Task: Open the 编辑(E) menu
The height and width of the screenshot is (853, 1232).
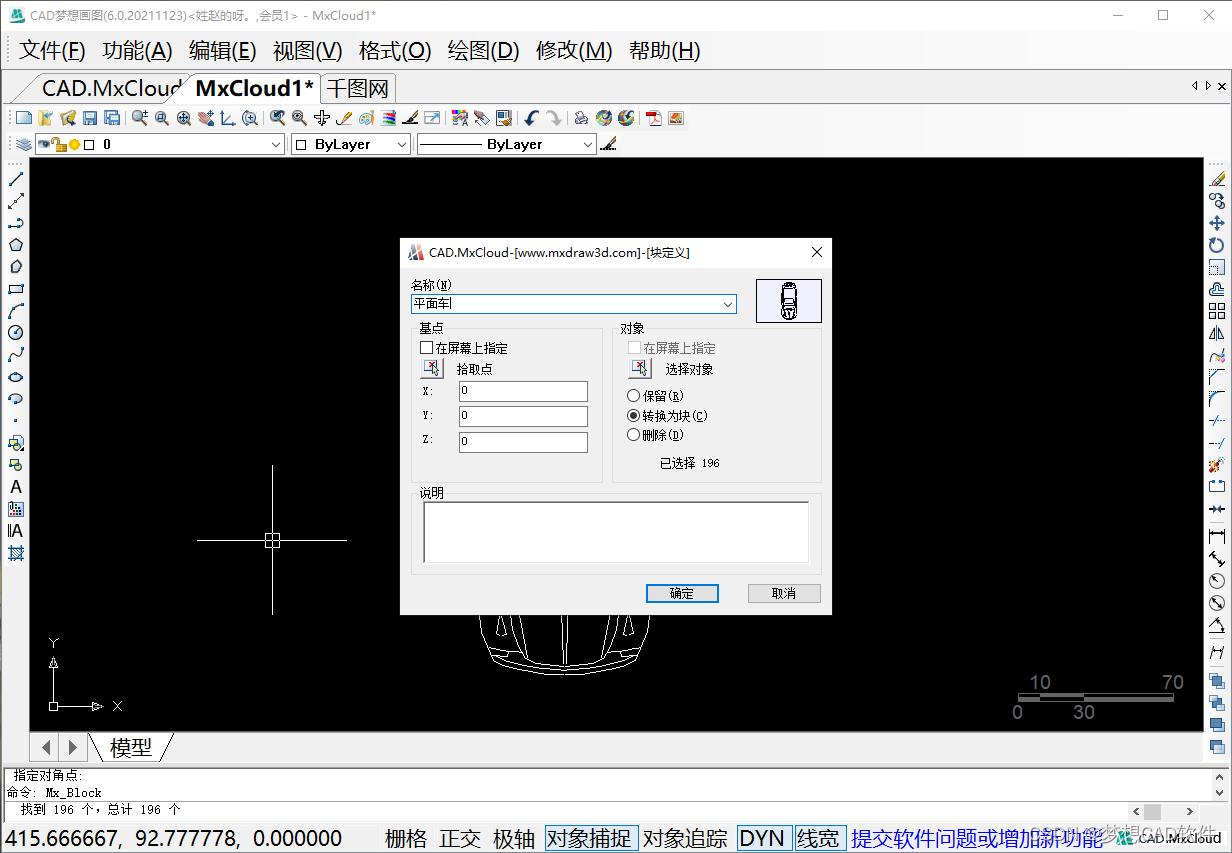Action: click(x=223, y=51)
